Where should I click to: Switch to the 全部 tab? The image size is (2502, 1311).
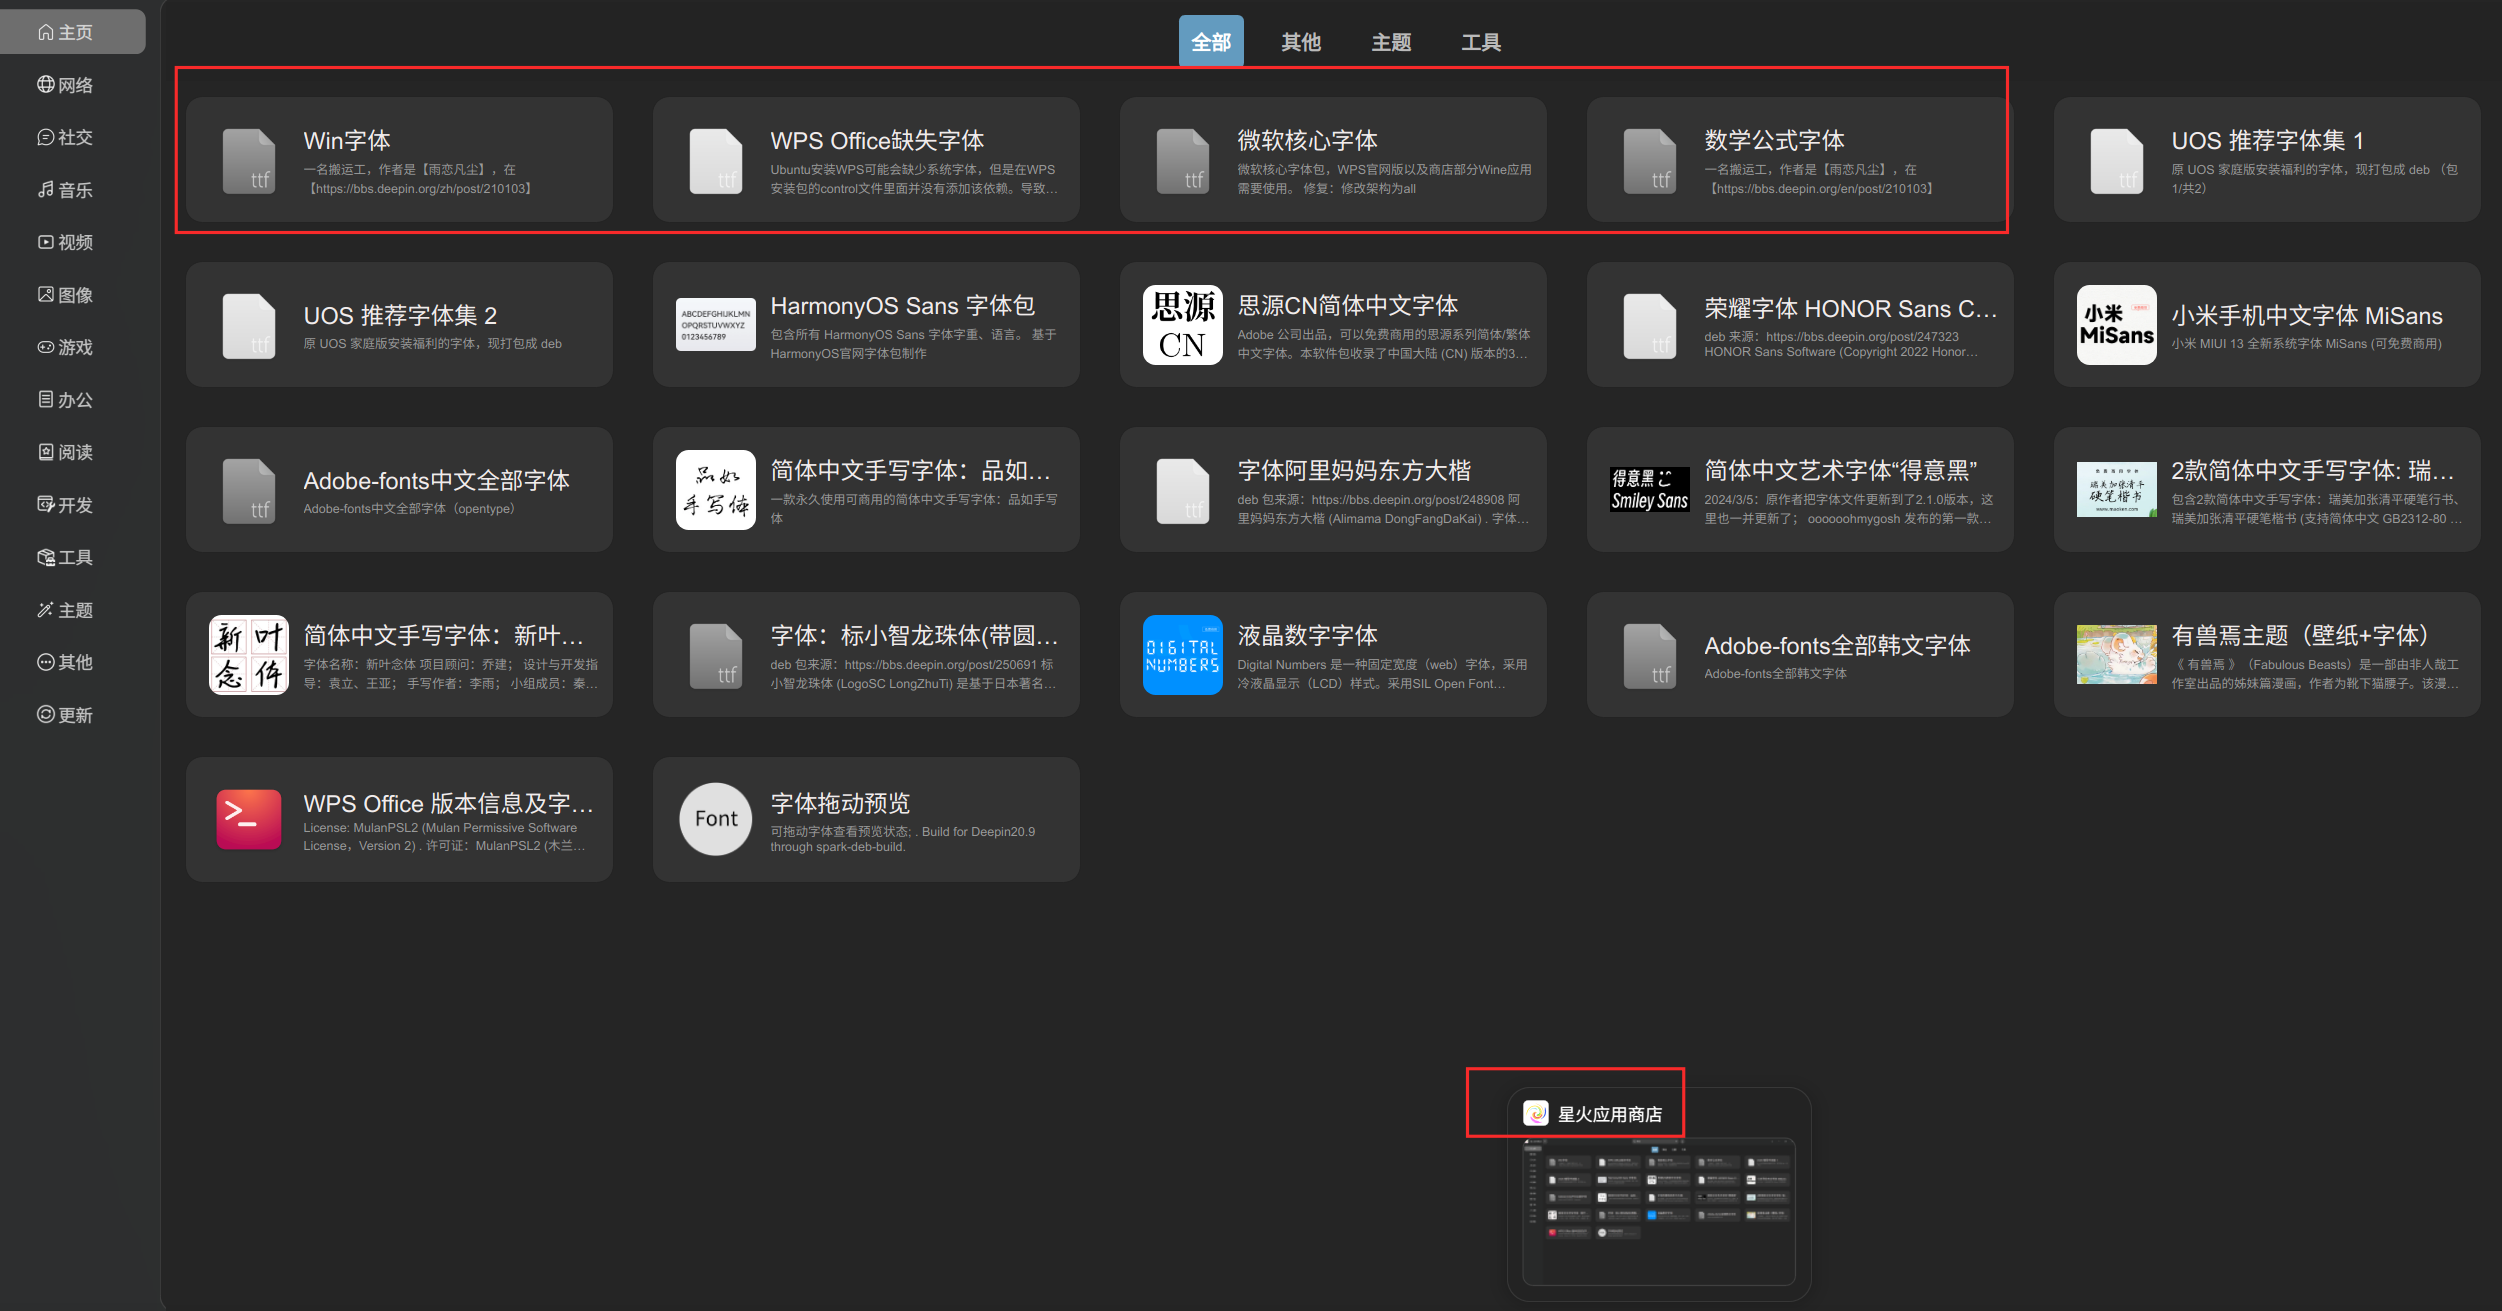[x=1211, y=42]
